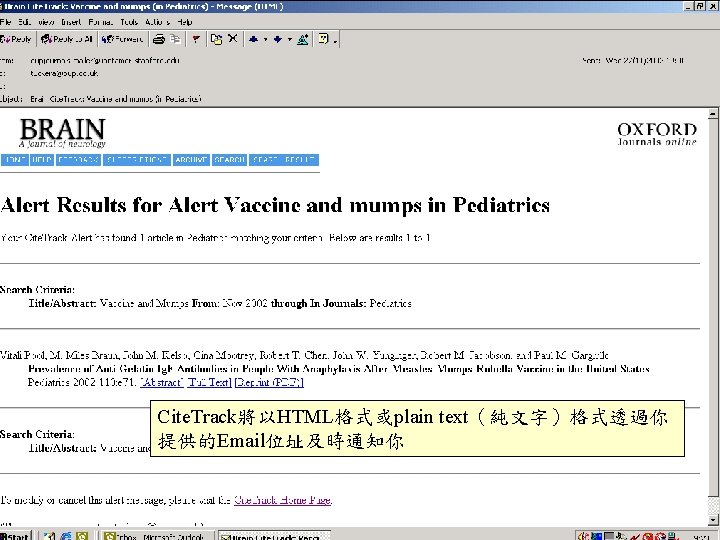Click the Alert Results heading
The width and height of the screenshot is (720, 540).
click(x=275, y=205)
